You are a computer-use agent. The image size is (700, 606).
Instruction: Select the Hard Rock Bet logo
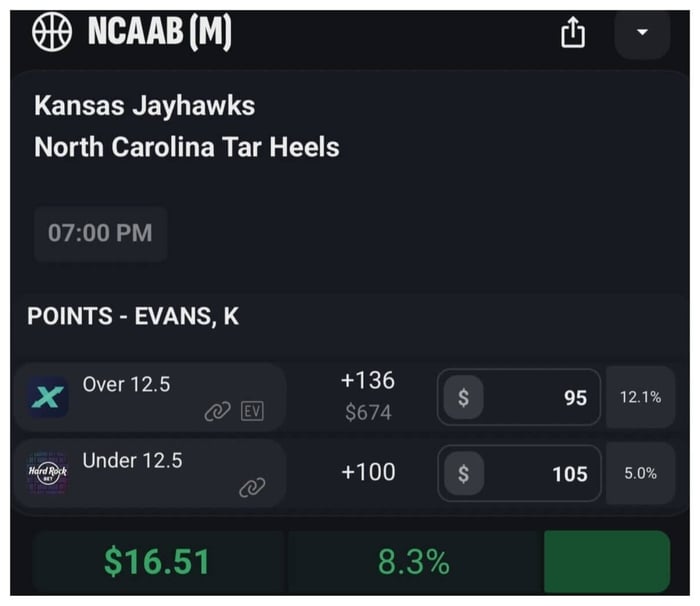tap(49, 472)
